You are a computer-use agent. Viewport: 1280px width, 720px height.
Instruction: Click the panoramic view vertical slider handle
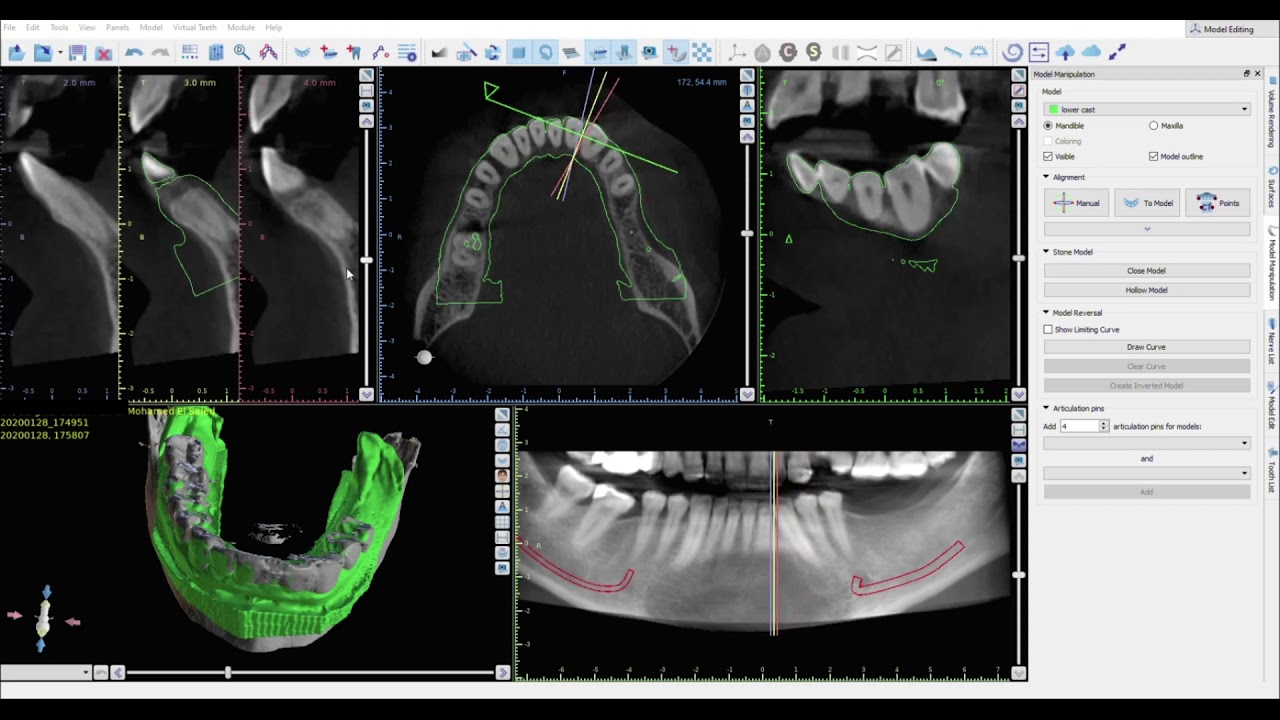point(1018,575)
